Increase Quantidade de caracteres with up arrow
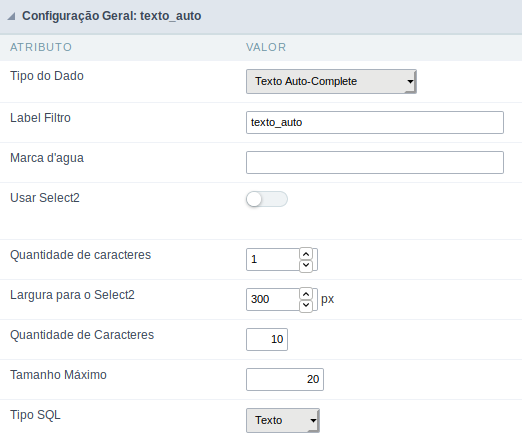 click(306, 254)
